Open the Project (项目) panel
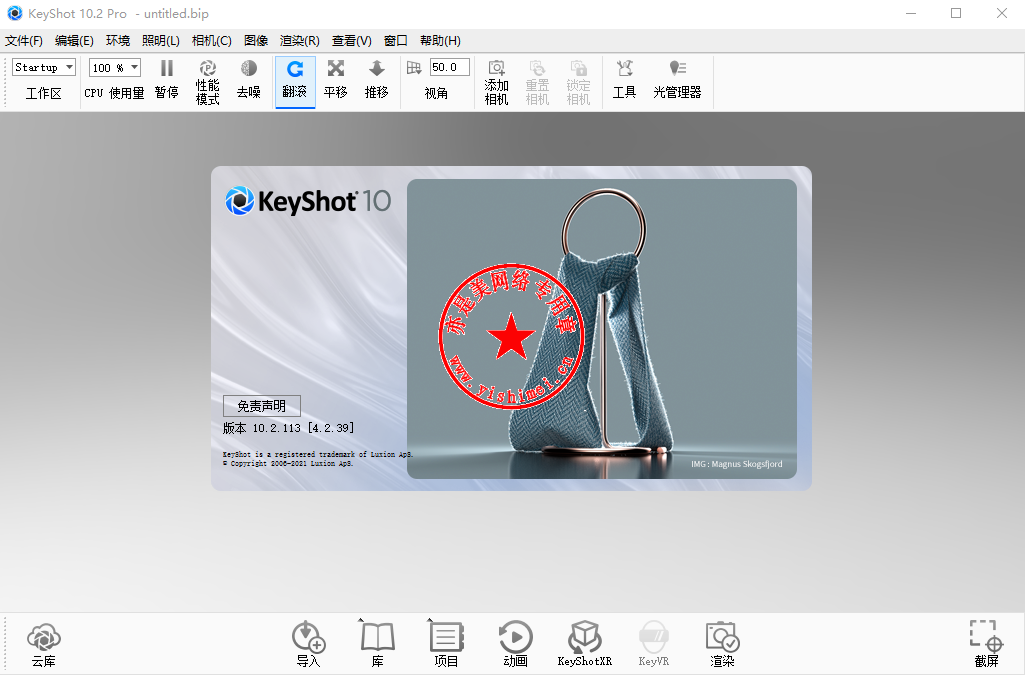 (446, 644)
